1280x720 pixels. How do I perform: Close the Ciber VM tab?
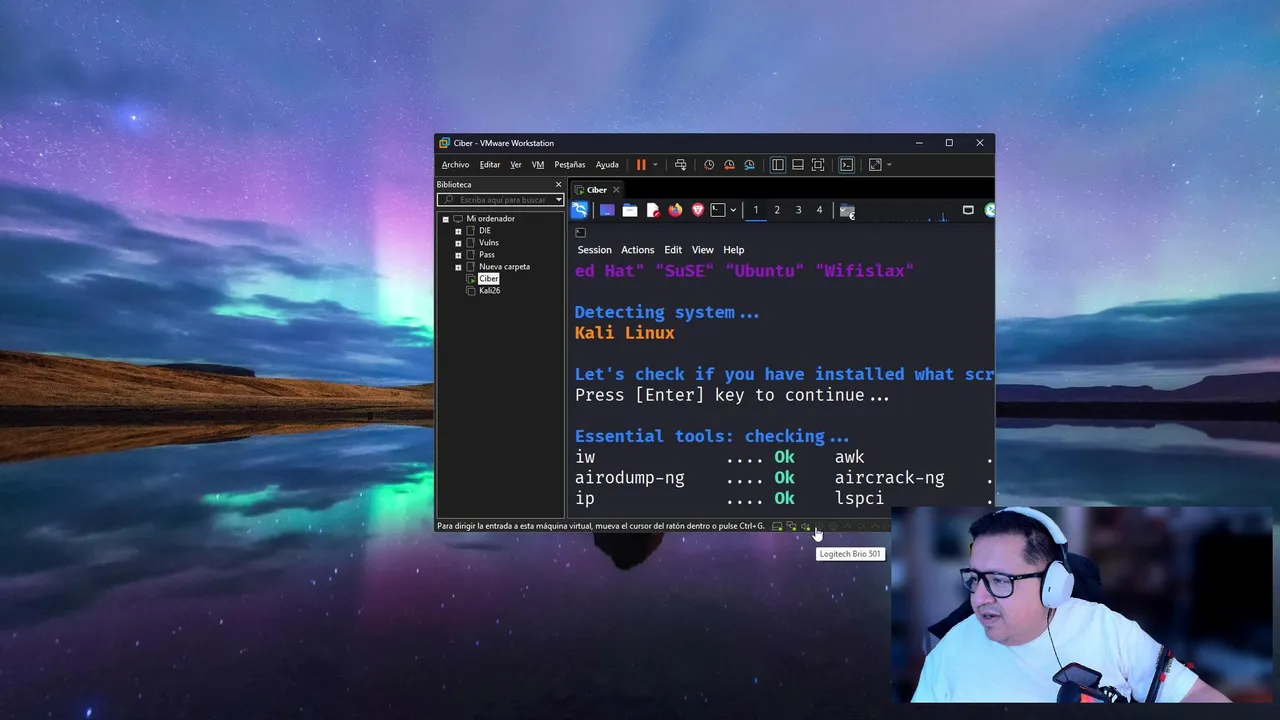coord(616,190)
